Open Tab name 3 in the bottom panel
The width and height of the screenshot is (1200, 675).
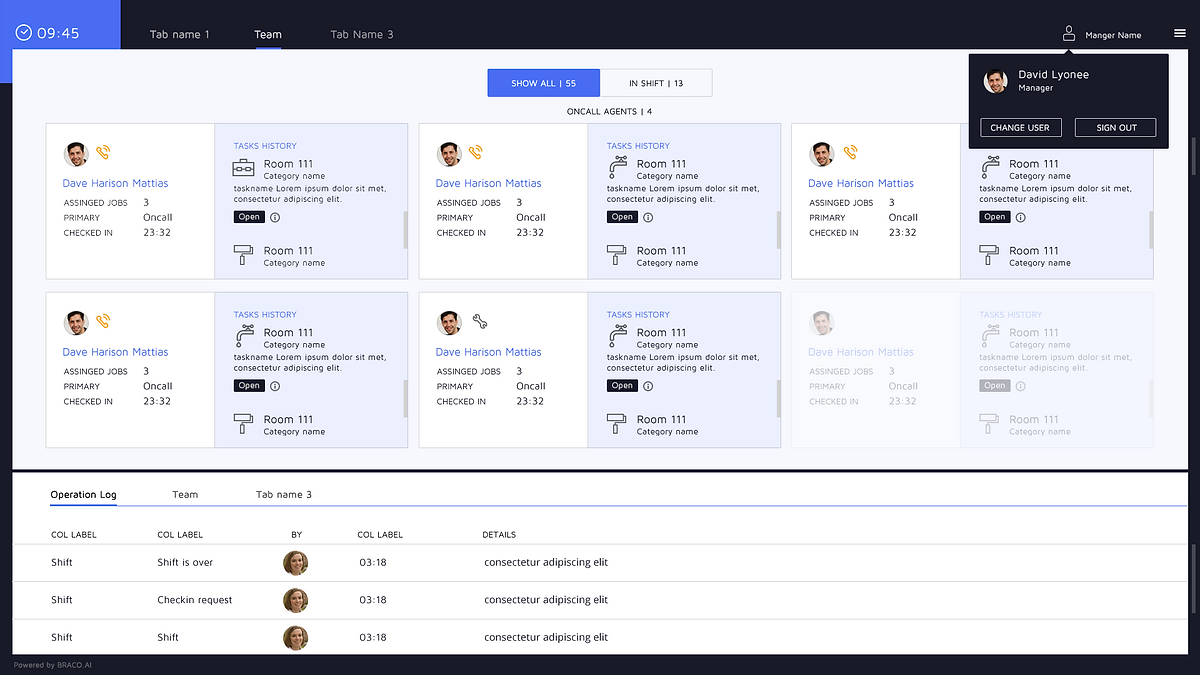[x=284, y=495]
